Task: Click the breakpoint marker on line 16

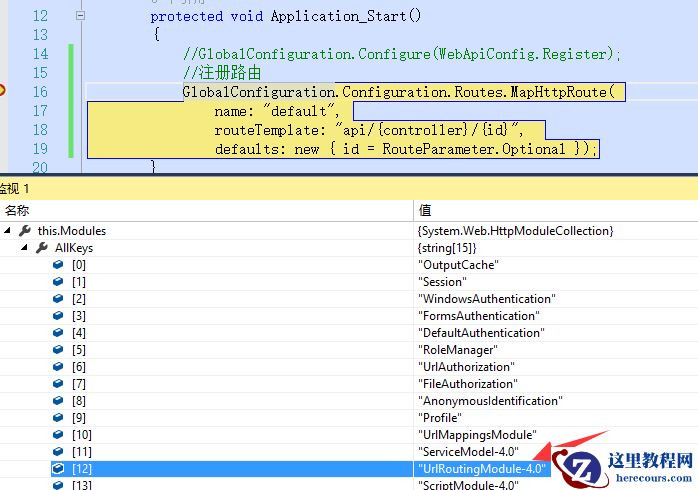Action: [x=2, y=90]
